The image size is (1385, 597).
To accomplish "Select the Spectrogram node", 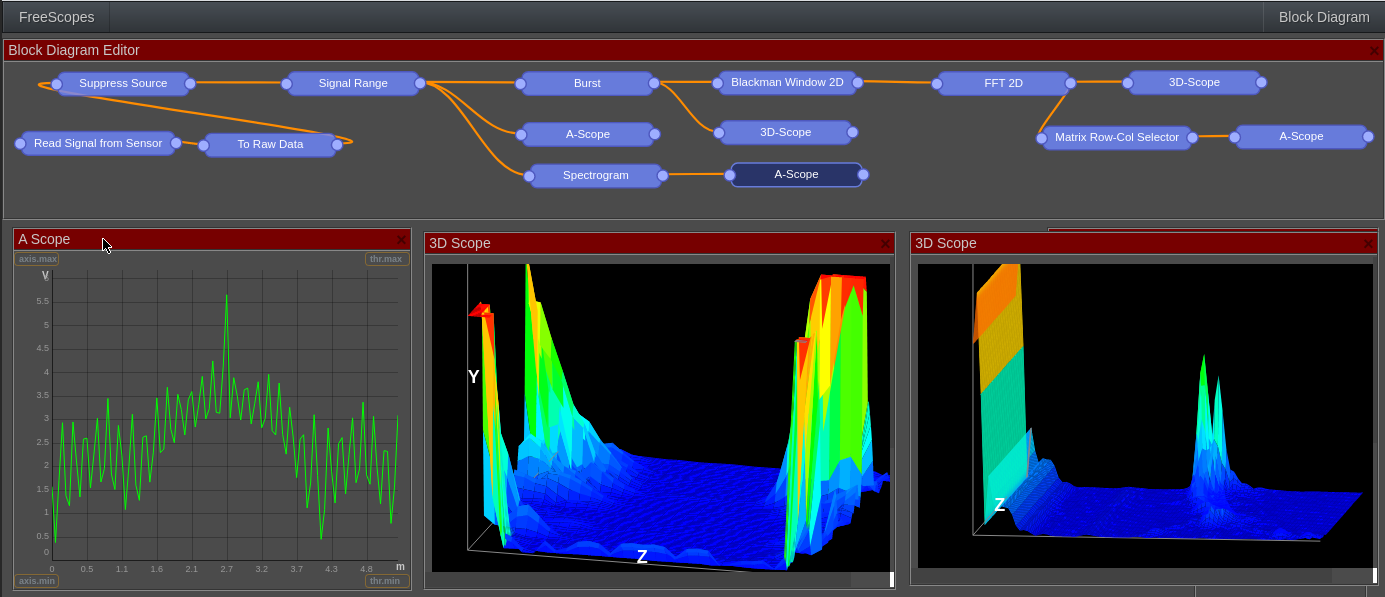I will [x=596, y=176].
